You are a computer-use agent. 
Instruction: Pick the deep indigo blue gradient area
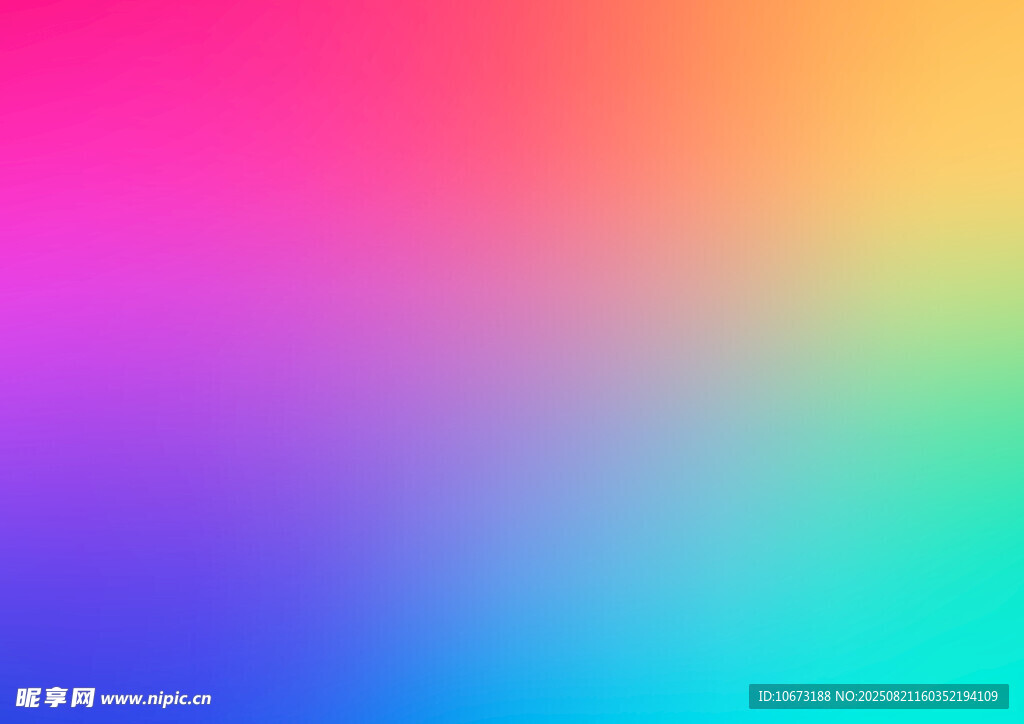point(150,620)
